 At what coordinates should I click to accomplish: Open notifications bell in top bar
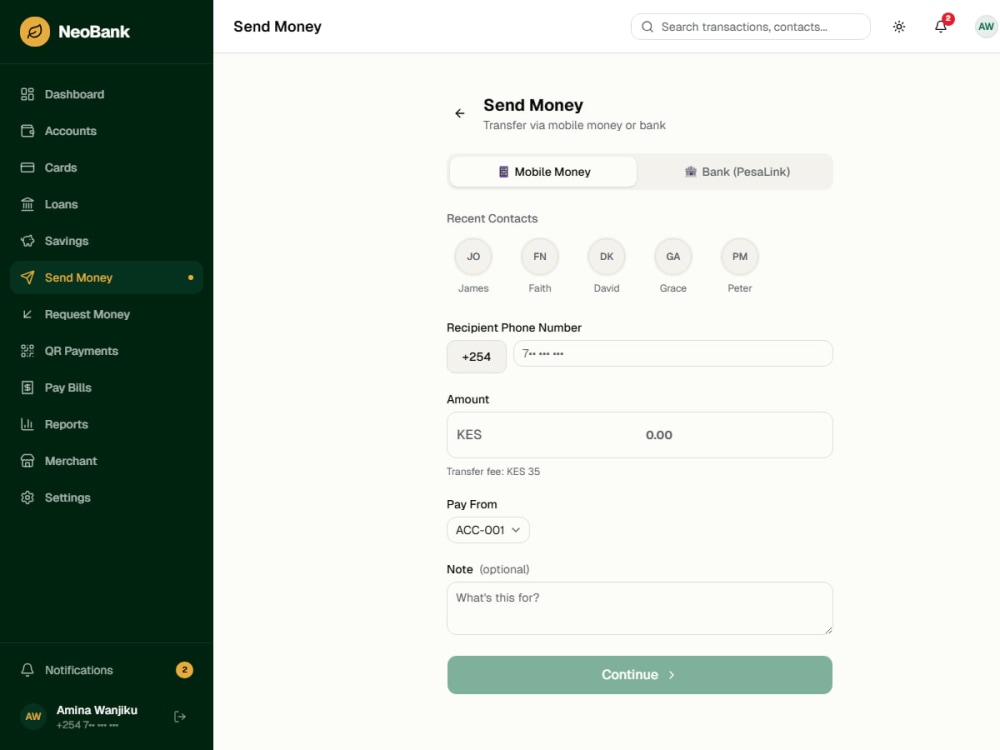941,27
